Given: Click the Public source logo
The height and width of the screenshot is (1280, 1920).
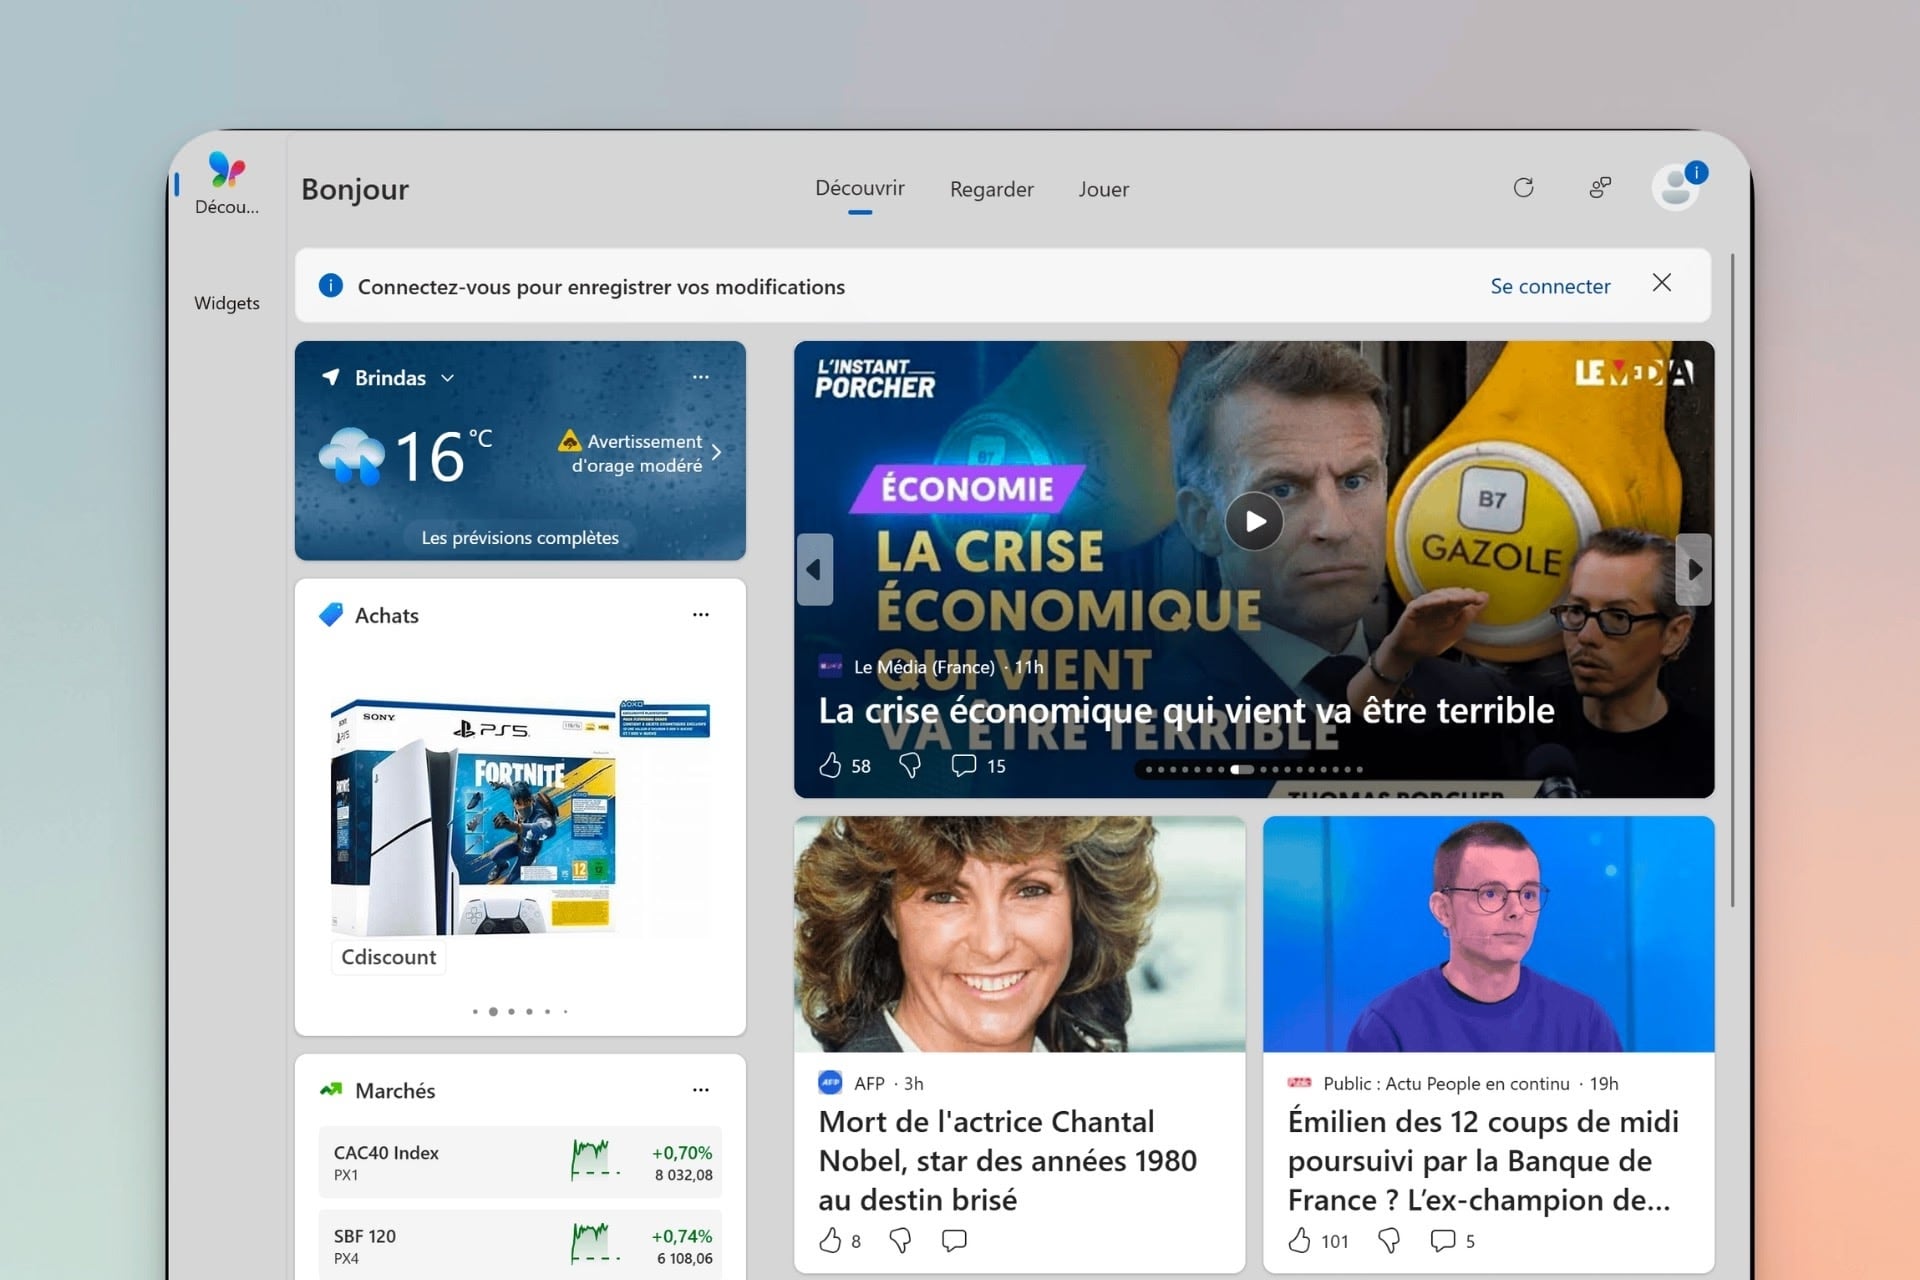Looking at the screenshot, I should (x=1299, y=1083).
